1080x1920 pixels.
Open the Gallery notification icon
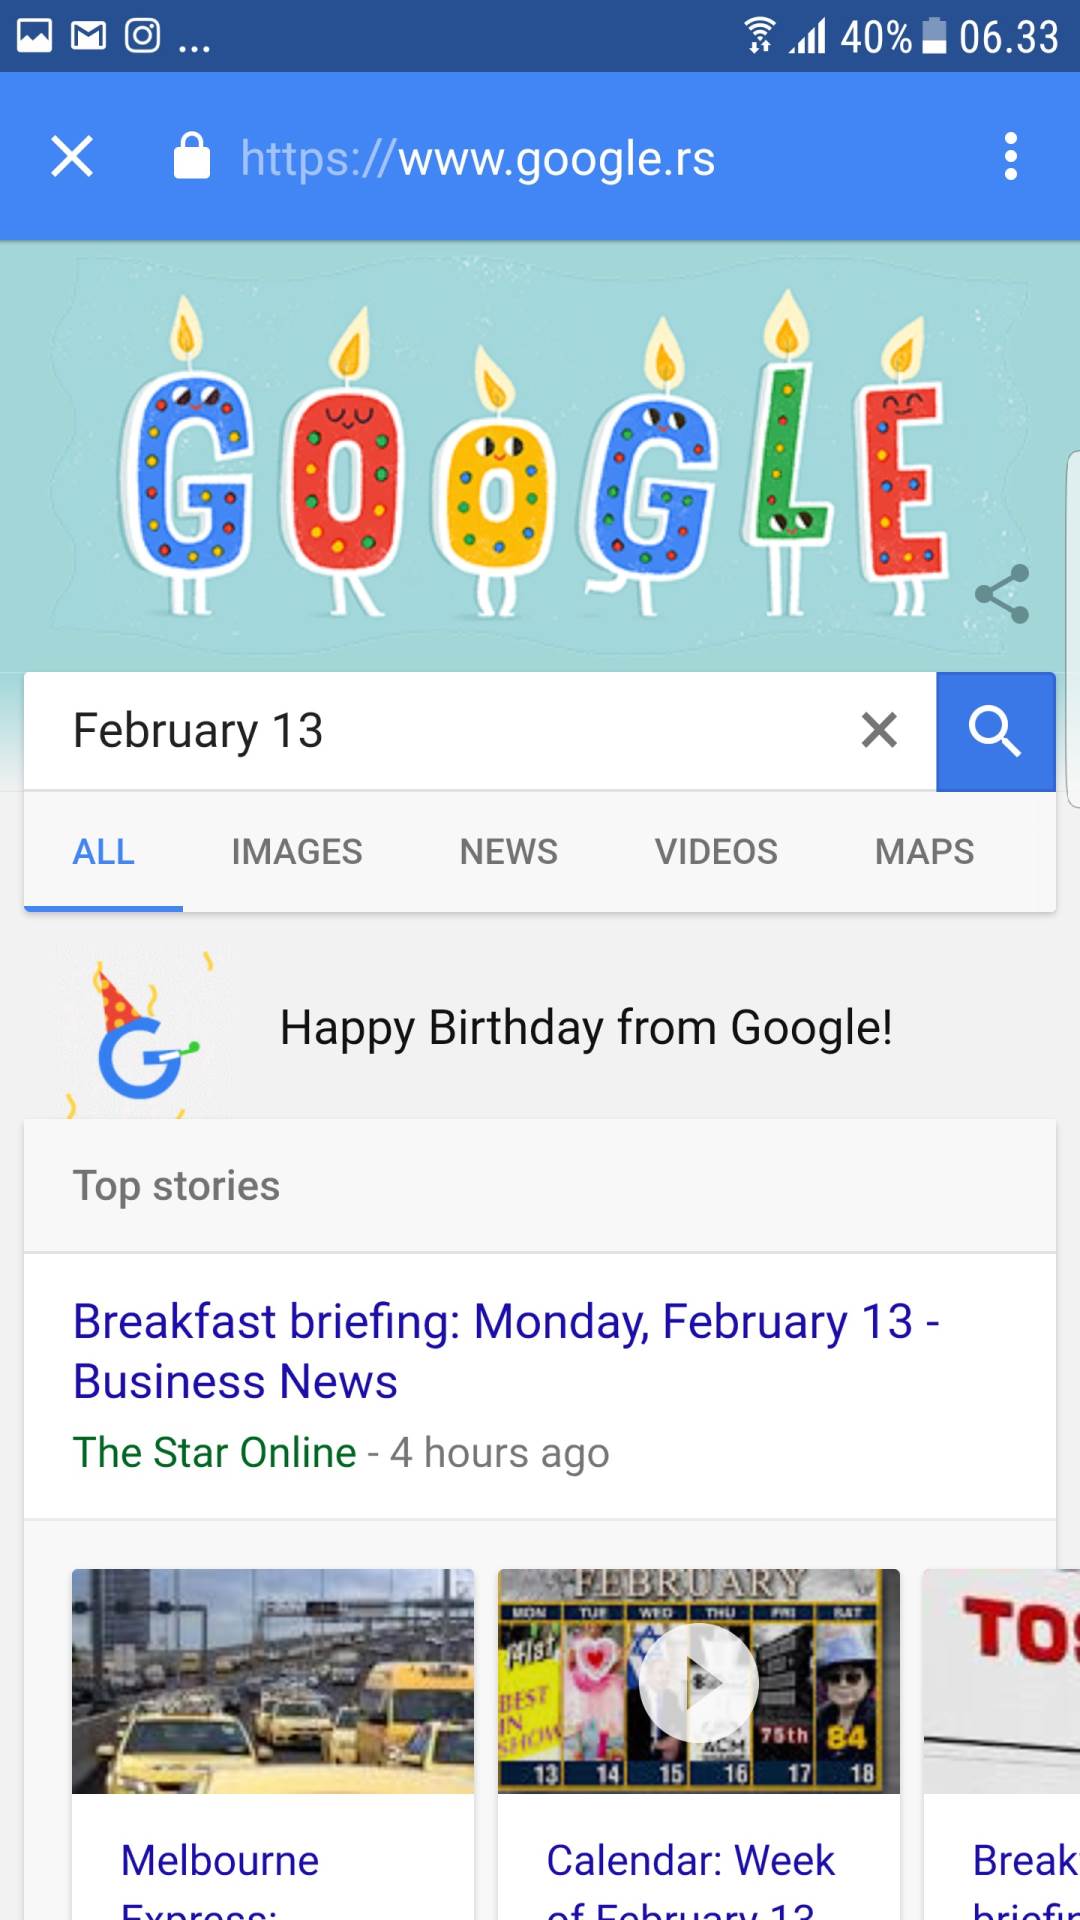tap(34, 34)
